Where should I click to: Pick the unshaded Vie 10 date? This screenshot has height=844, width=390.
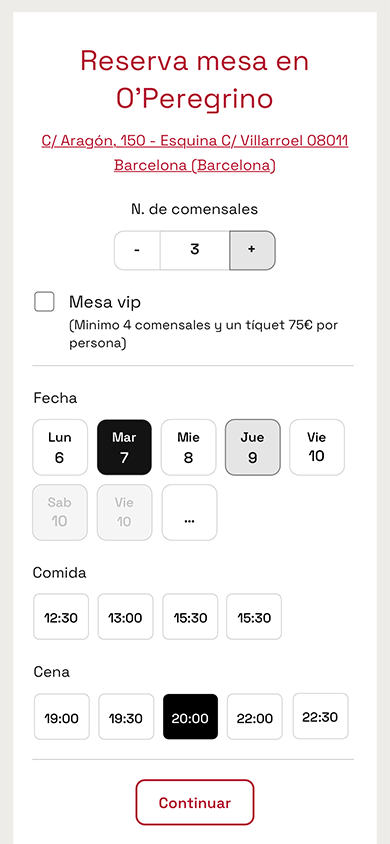(317, 447)
